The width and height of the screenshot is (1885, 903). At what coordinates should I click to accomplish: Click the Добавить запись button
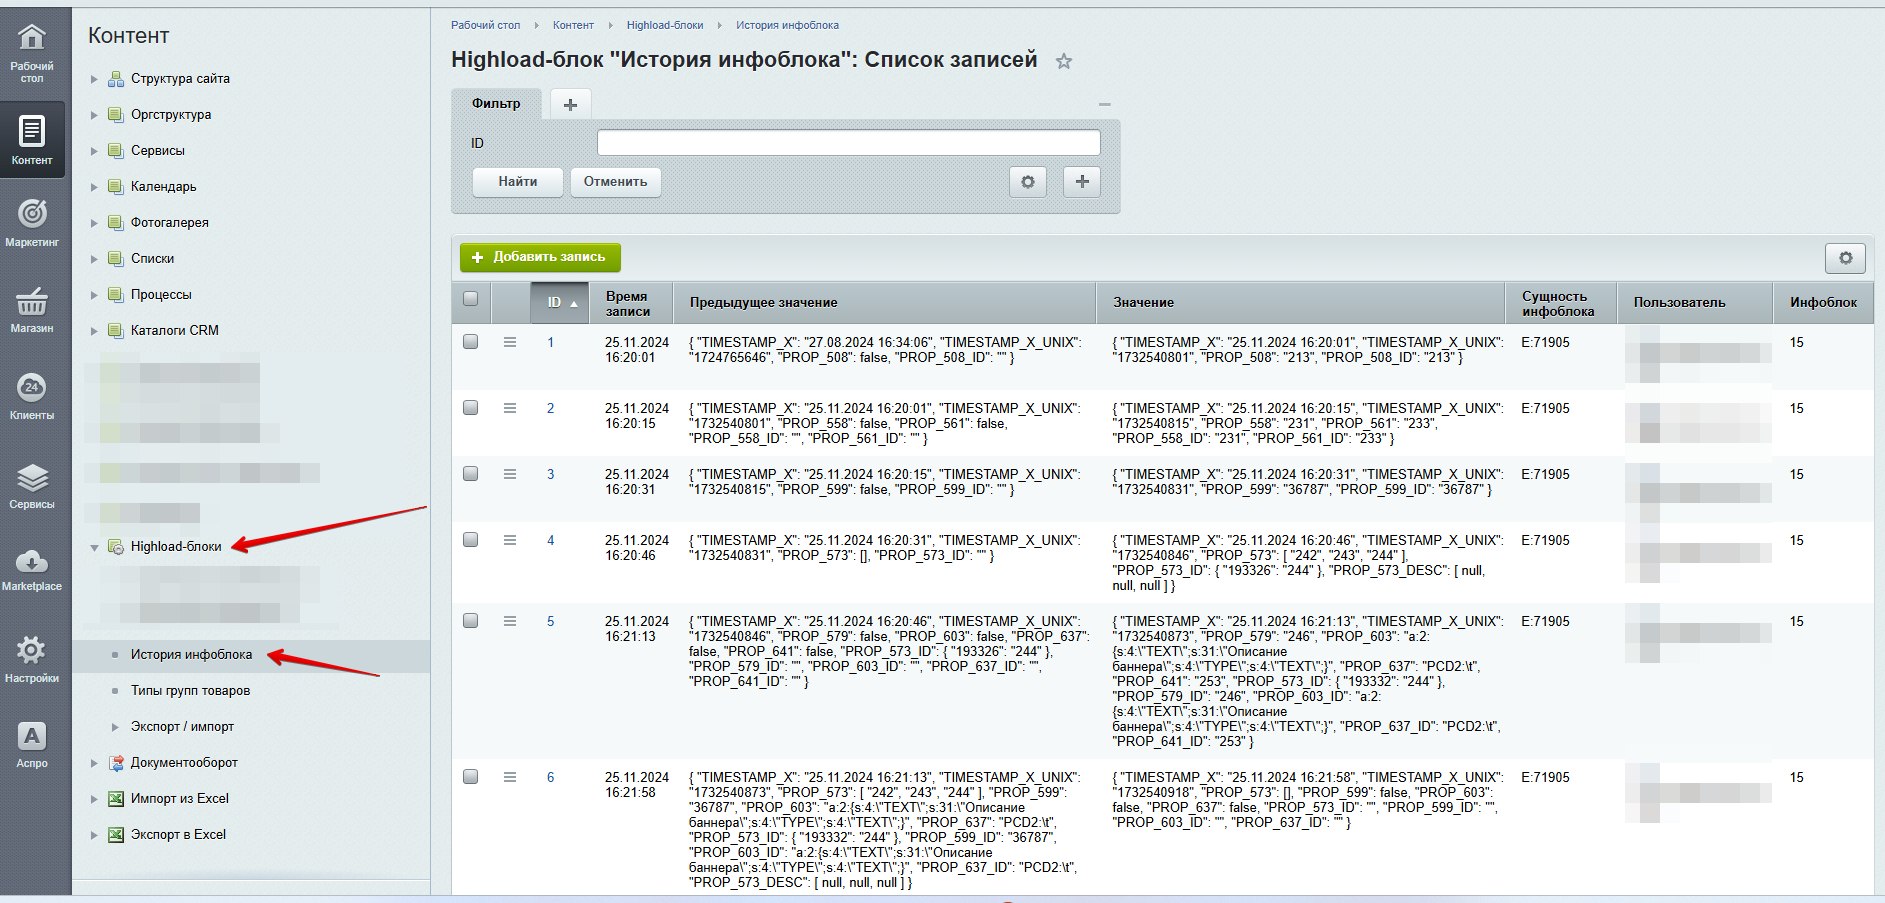coord(540,257)
